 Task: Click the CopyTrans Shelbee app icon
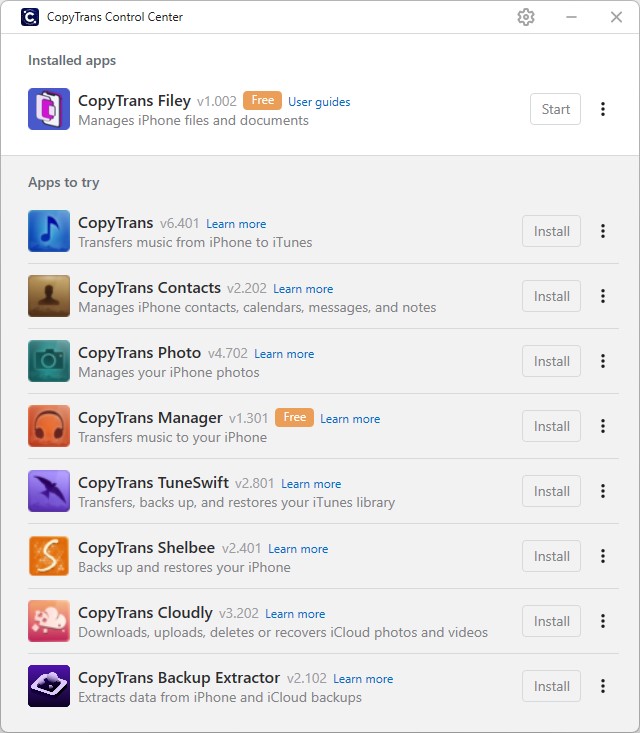tap(49, 556)
